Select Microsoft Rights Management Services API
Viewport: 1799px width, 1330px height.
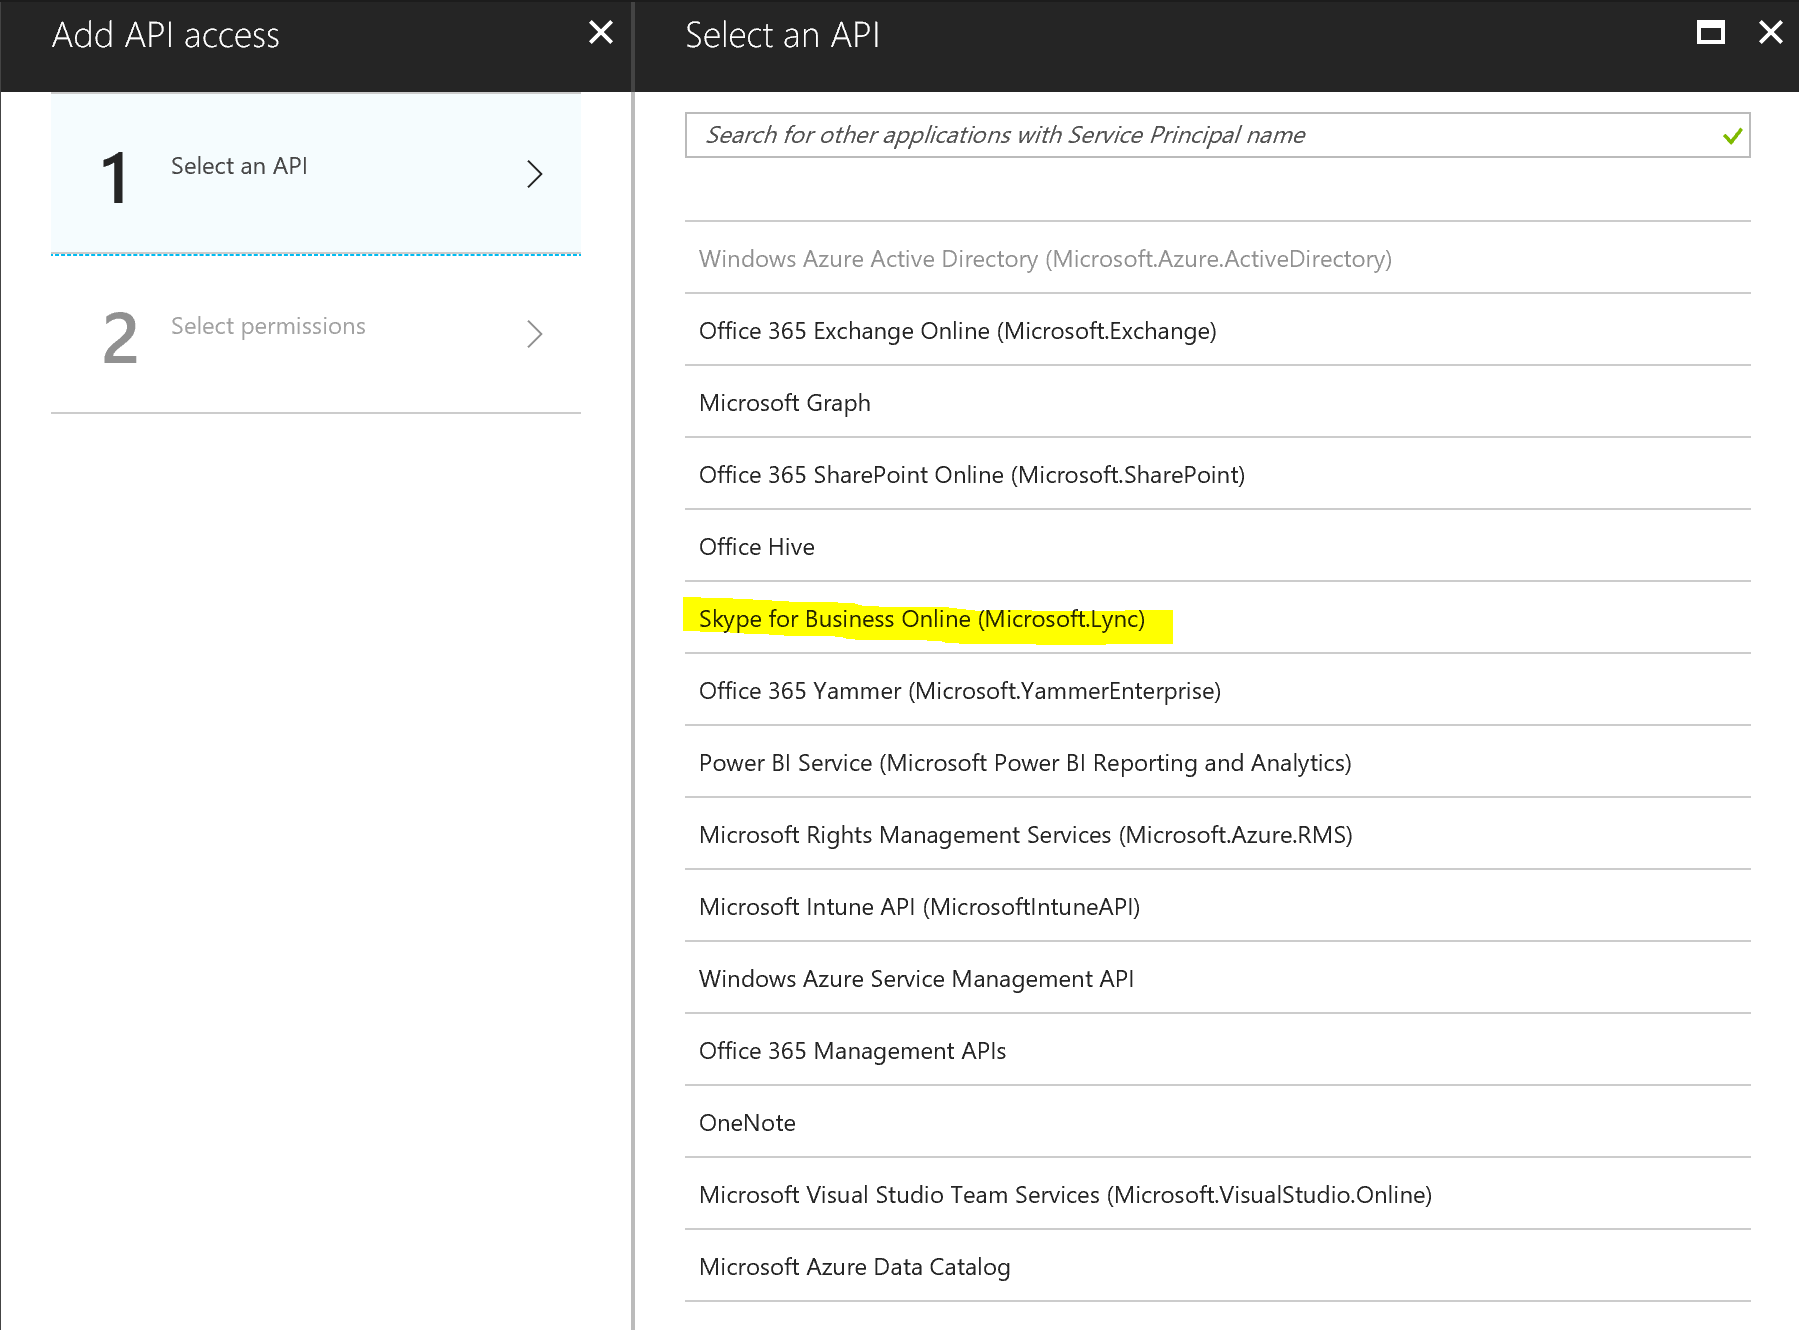[1217, 834]
